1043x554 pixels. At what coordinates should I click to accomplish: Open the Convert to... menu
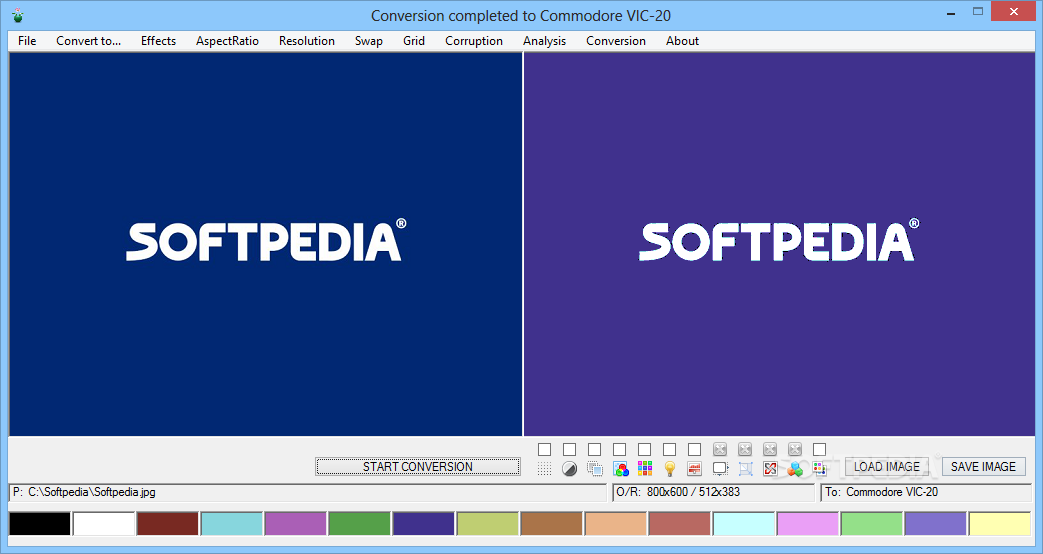88,41
